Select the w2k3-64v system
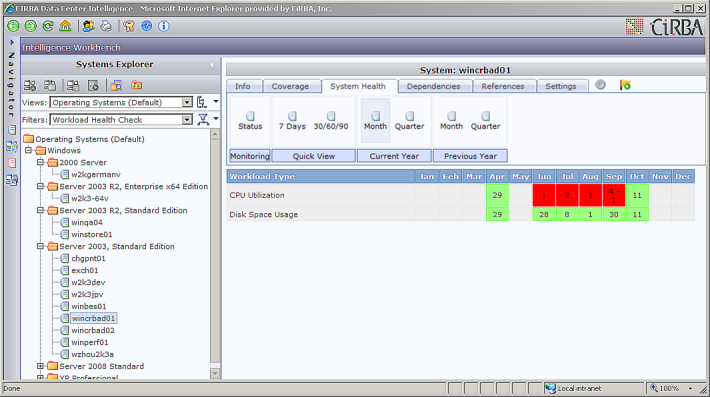Viewport: 710px width, 397px height. (x=90, y=198)
